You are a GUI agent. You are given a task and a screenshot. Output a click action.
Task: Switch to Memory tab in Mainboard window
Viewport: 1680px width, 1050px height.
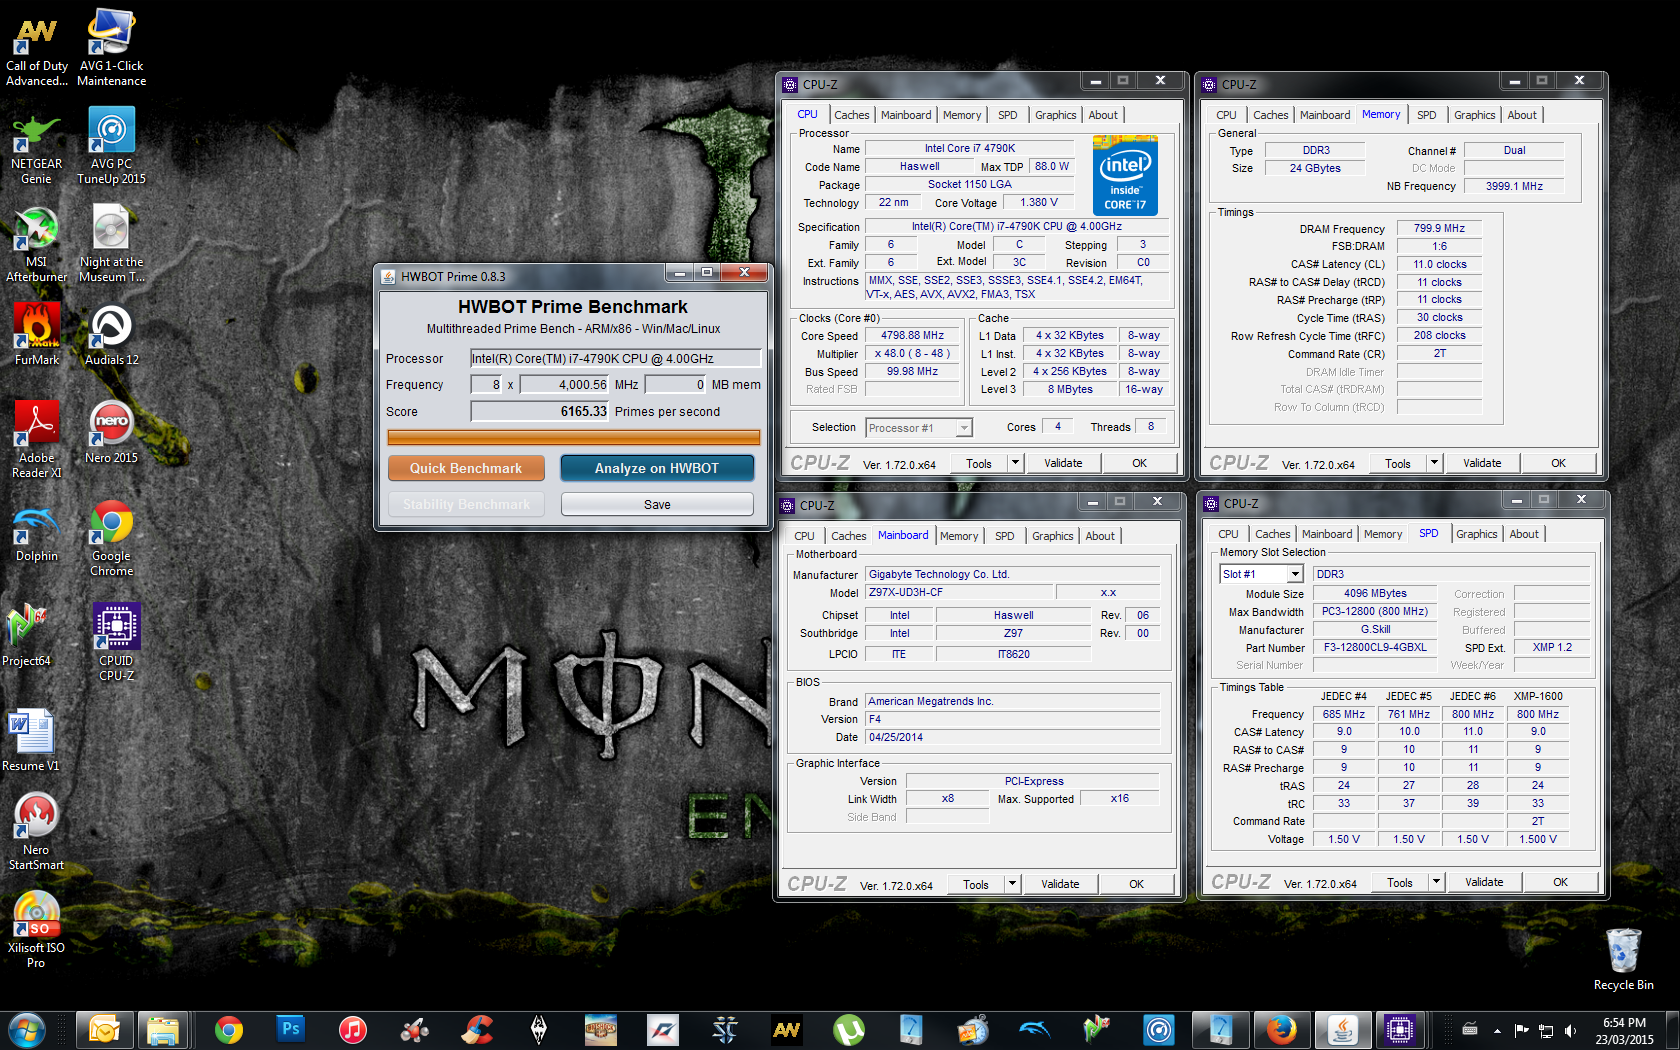coord(959,536)
